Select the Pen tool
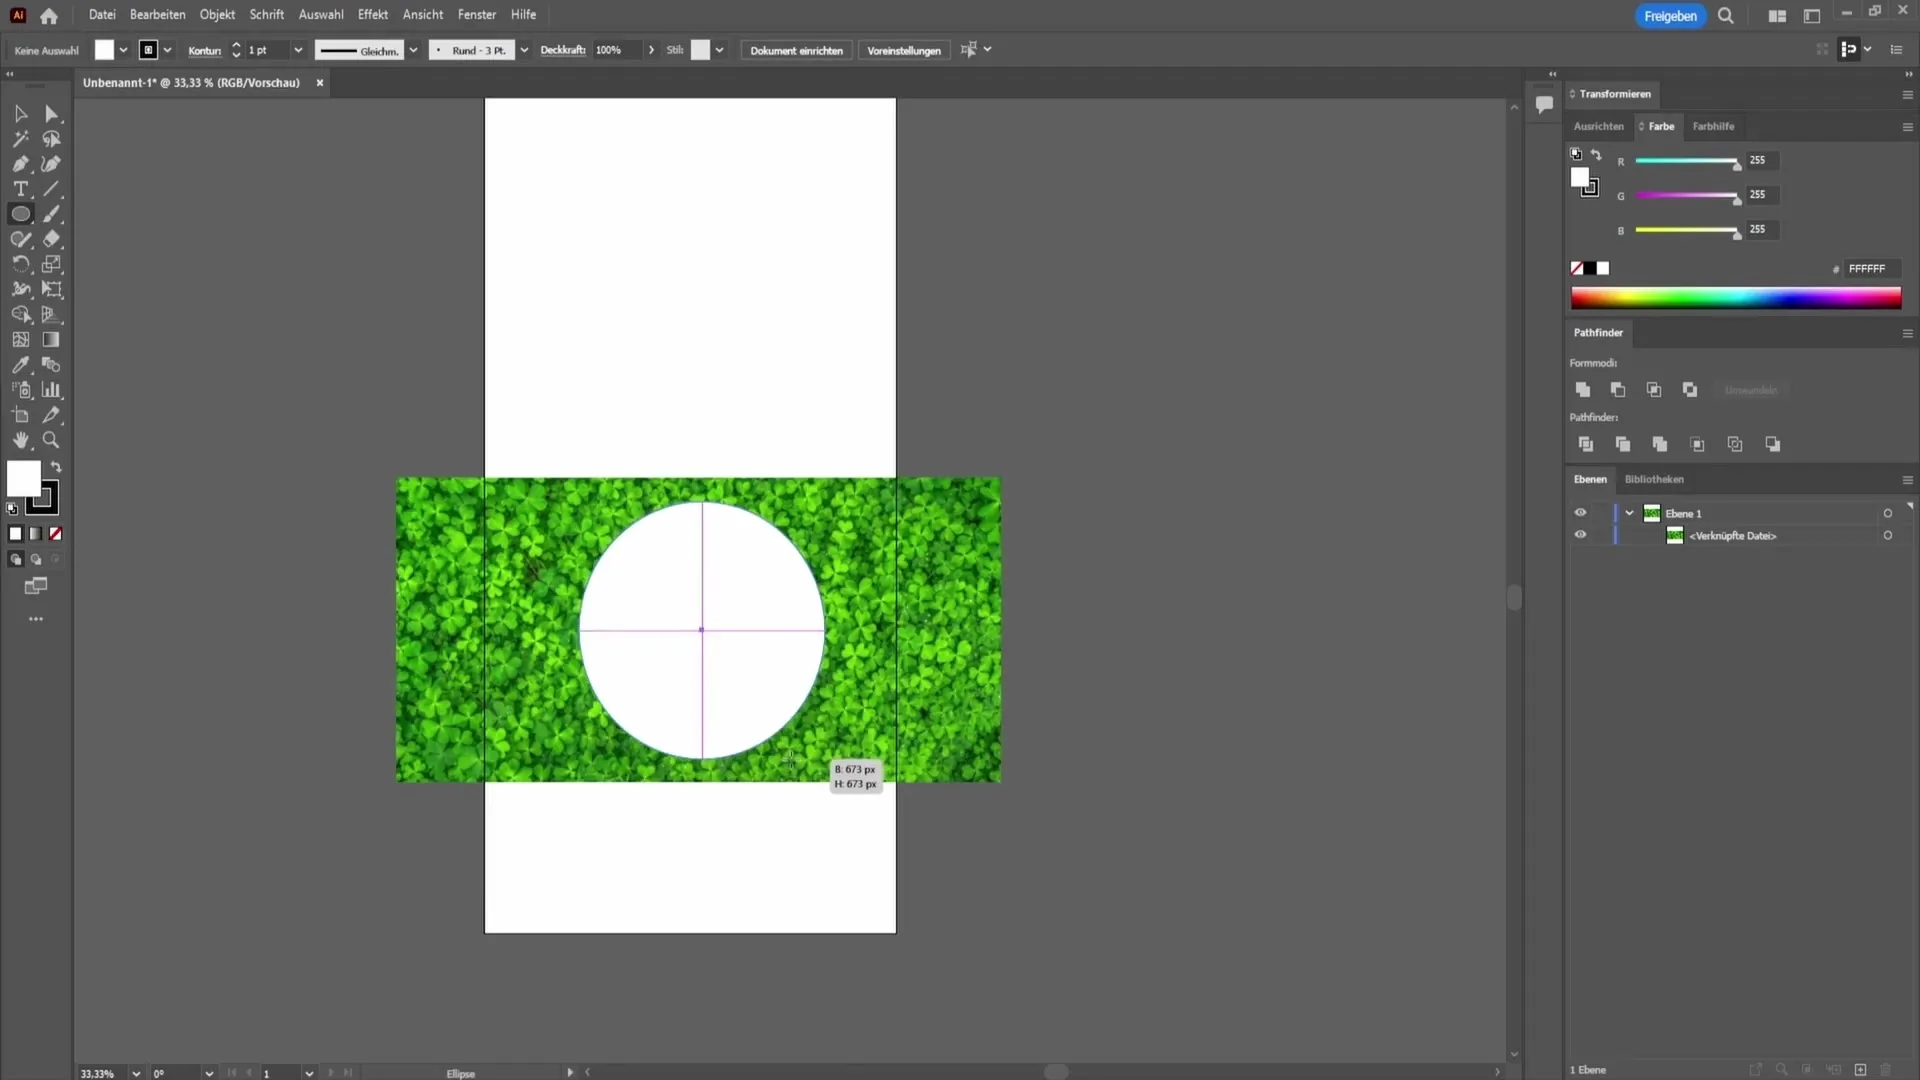This screenshot has height=1080, width=1920. pos(20,164)
